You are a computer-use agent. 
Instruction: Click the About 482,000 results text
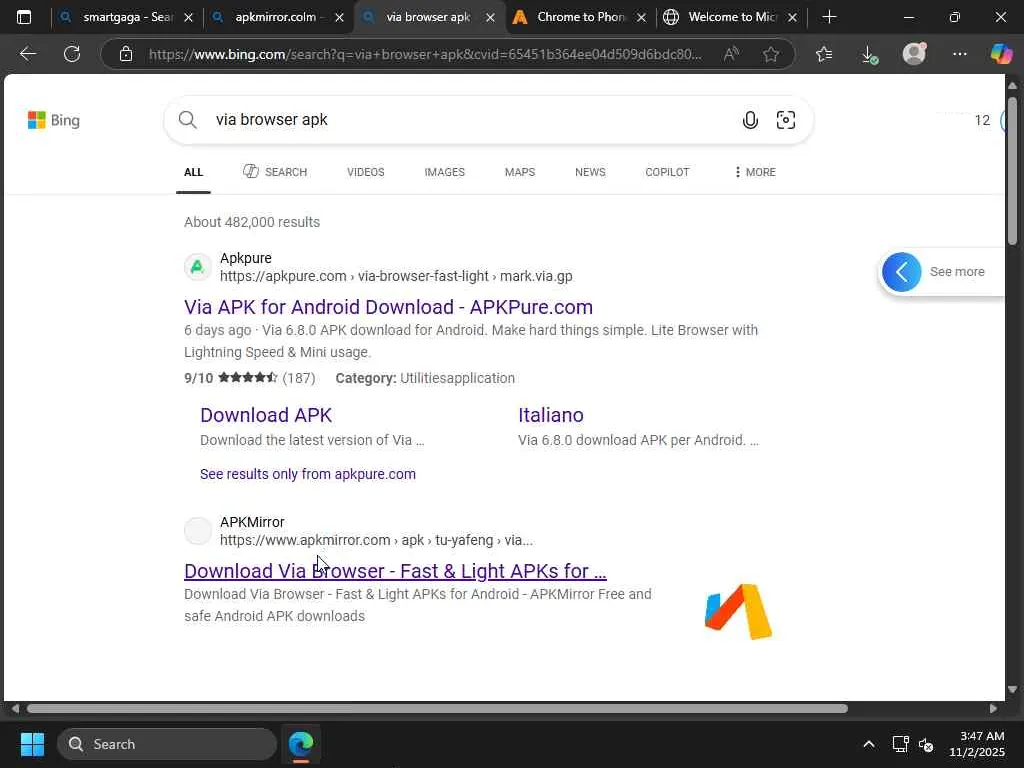pos(252,222)
